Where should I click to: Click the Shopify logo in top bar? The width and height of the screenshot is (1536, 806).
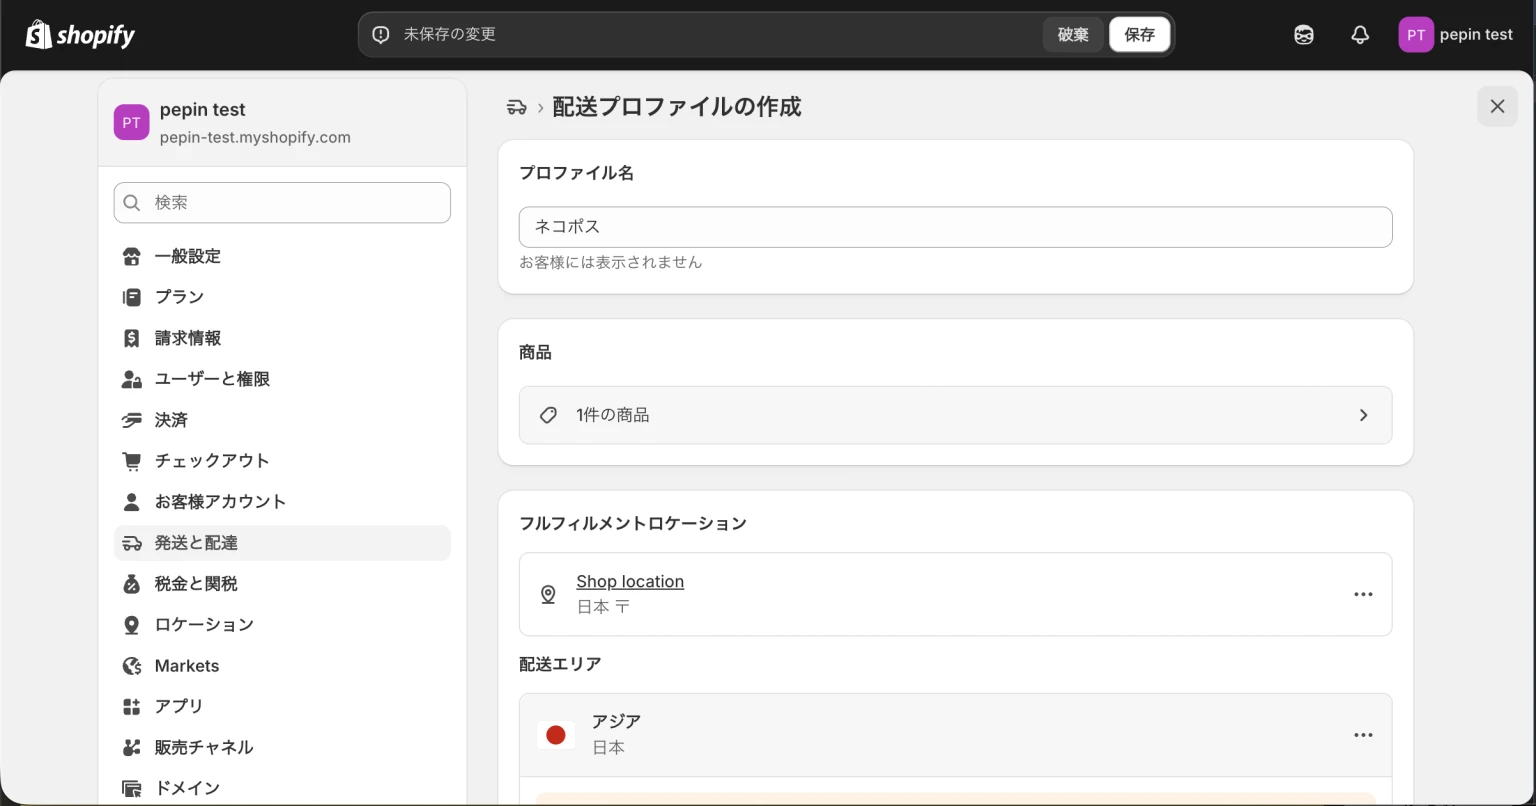(80, 35)
